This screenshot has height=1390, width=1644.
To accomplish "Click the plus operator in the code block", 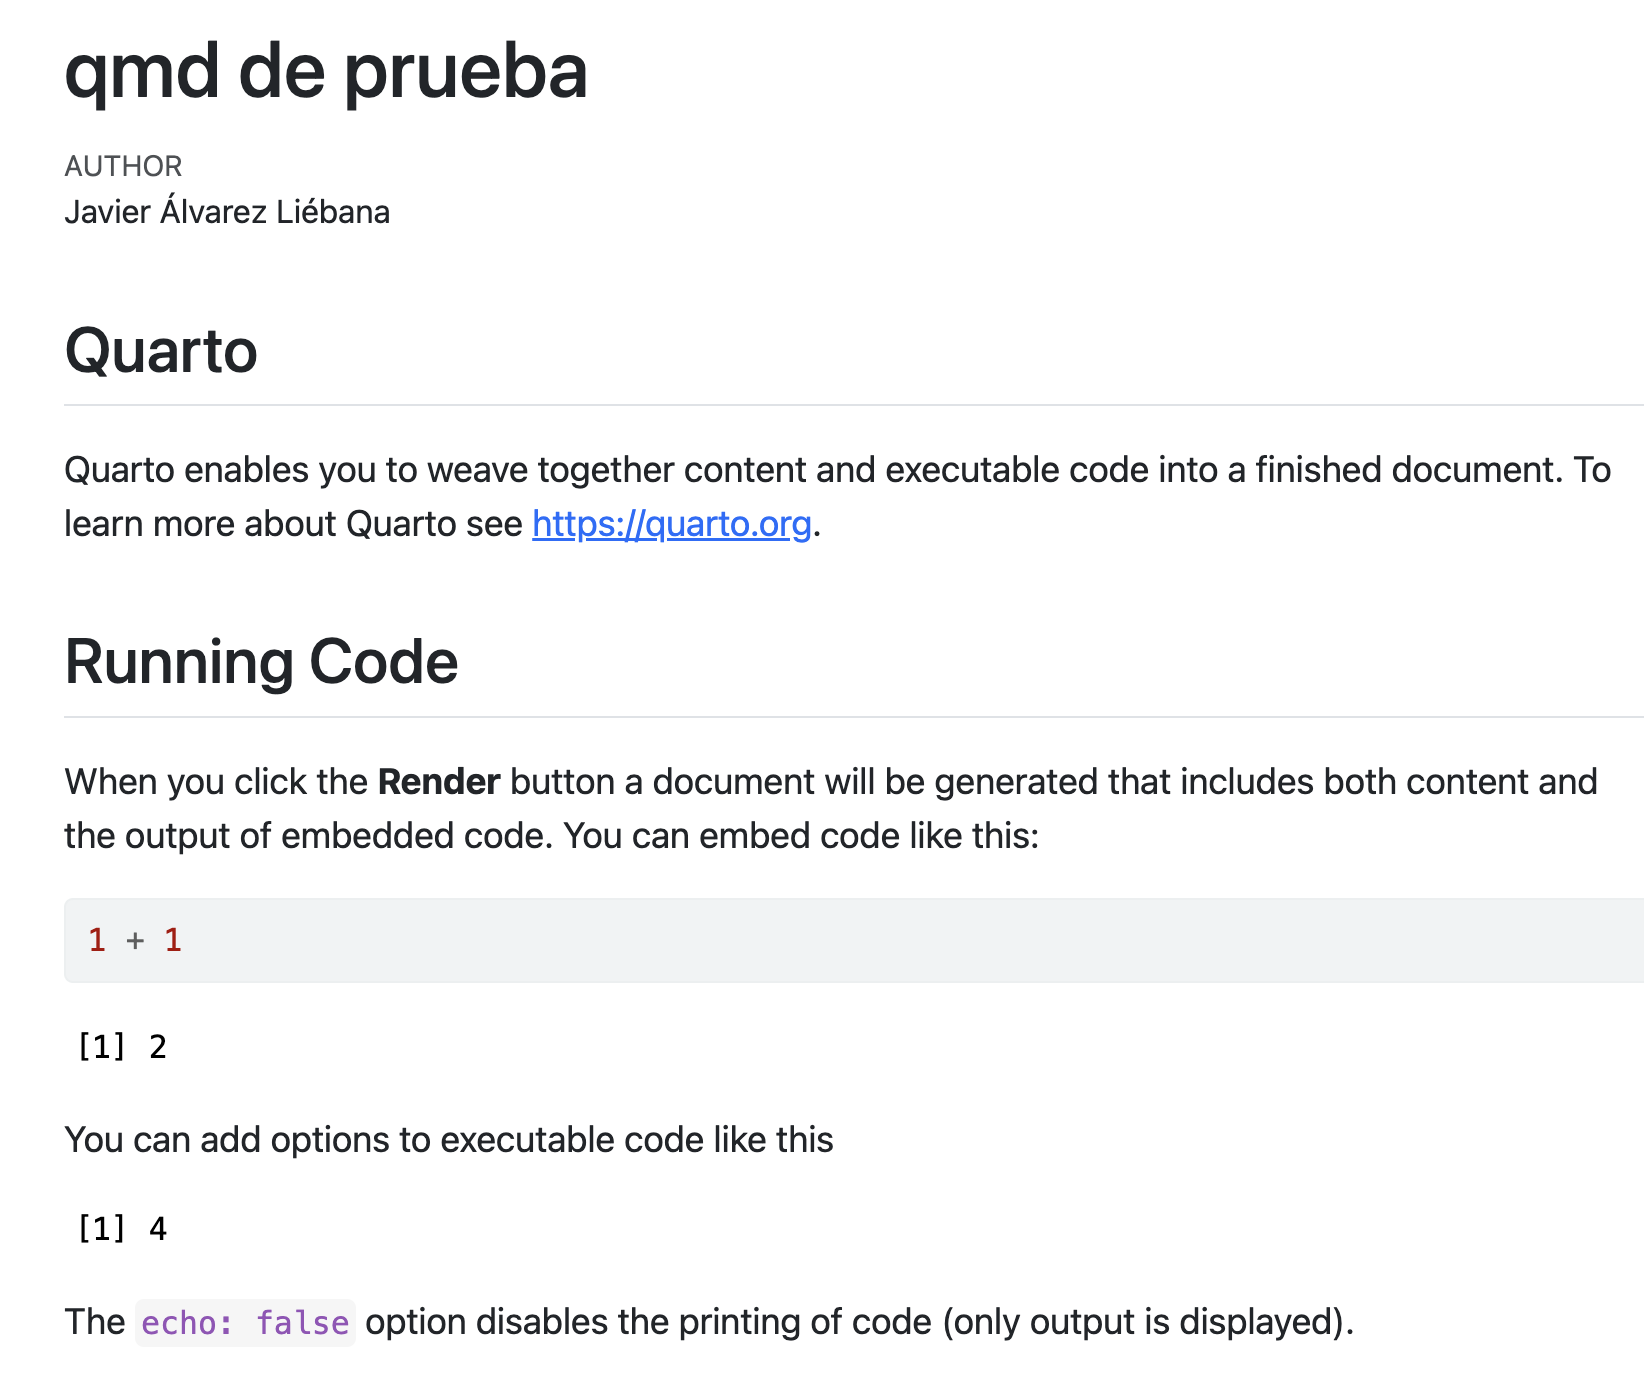I will coord(135,940).
